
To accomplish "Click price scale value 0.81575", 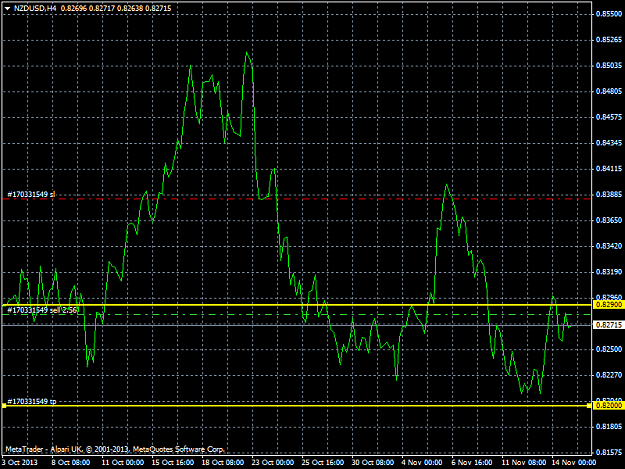I will pos(609,453).
